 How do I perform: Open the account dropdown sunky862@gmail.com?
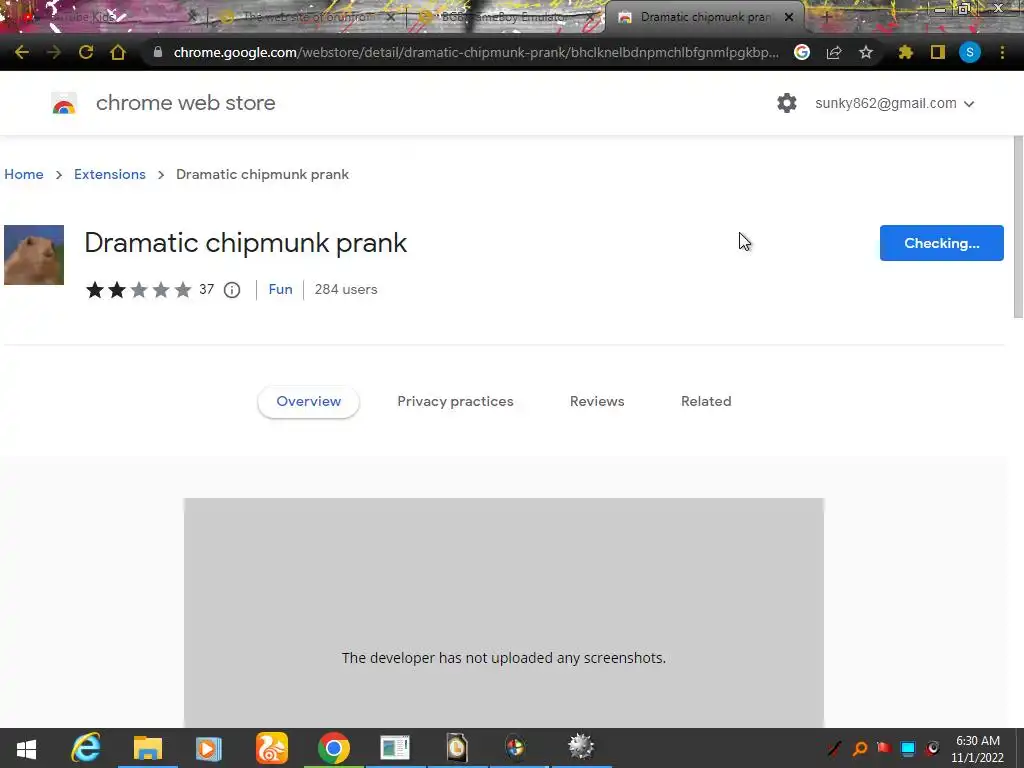tap(895, 103)
